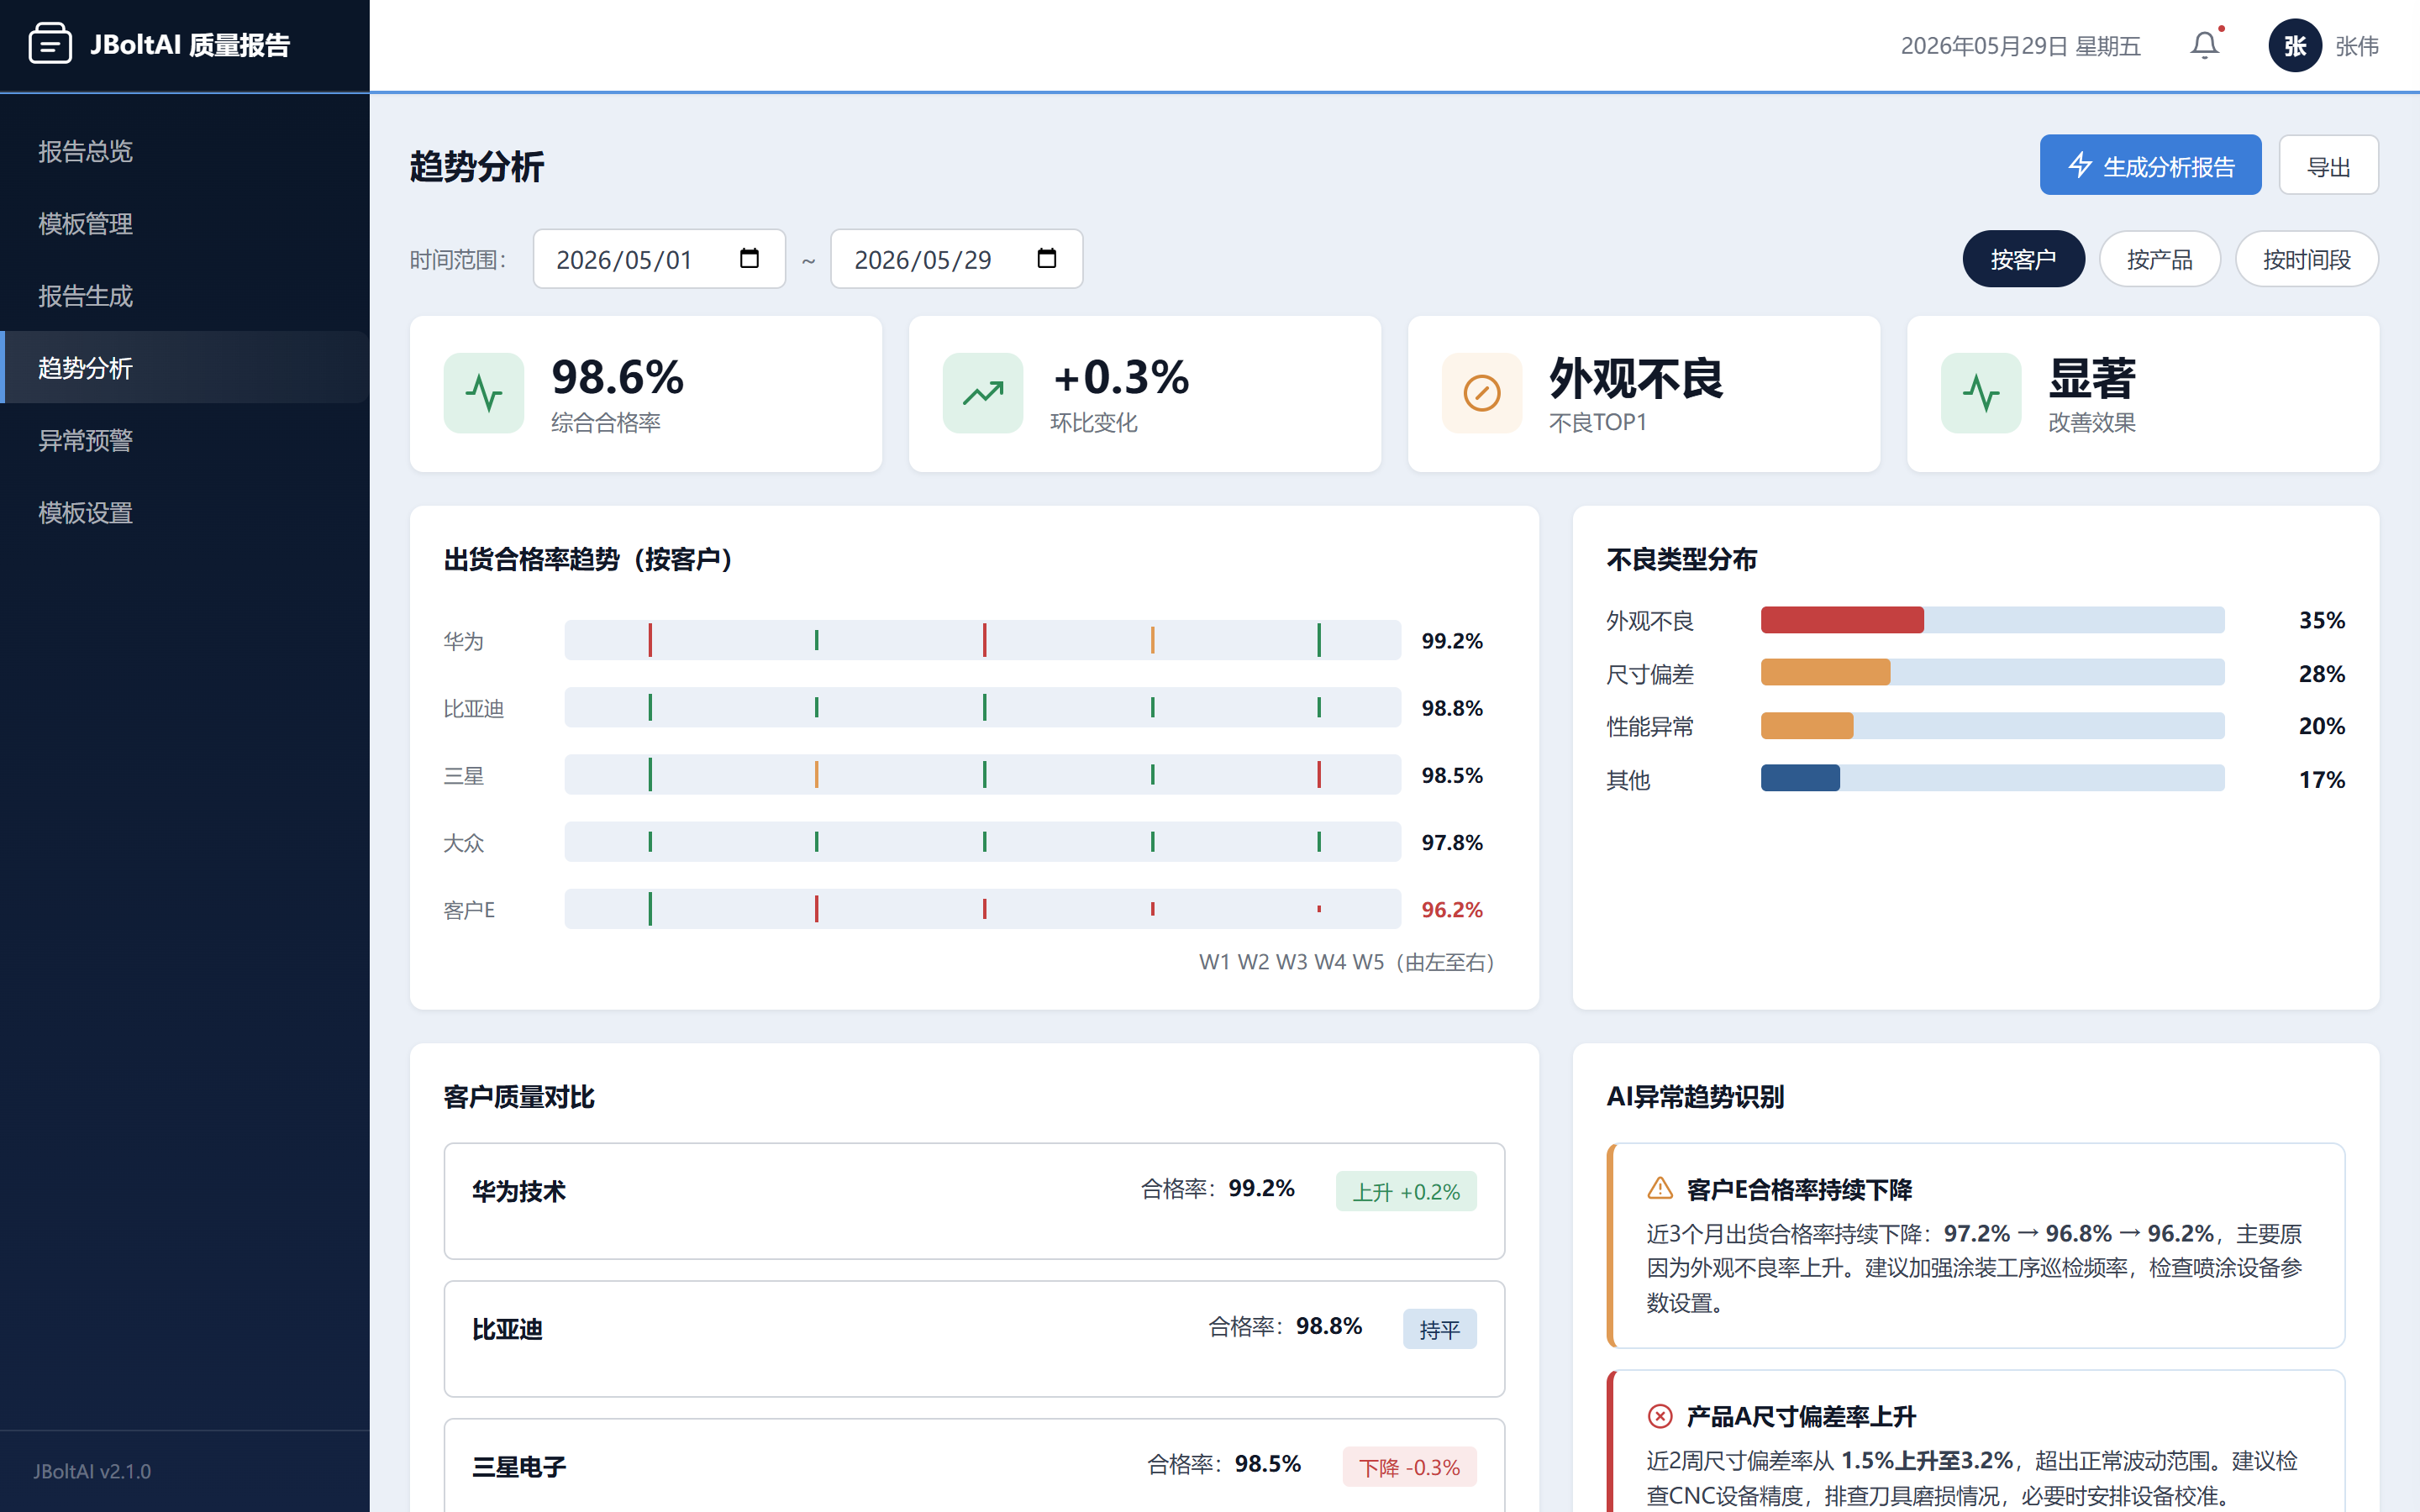Viewport: 2420px width, 1512px height.
Task: Click the 外观不良 red distribution bar
Action: coord(1842,620)
